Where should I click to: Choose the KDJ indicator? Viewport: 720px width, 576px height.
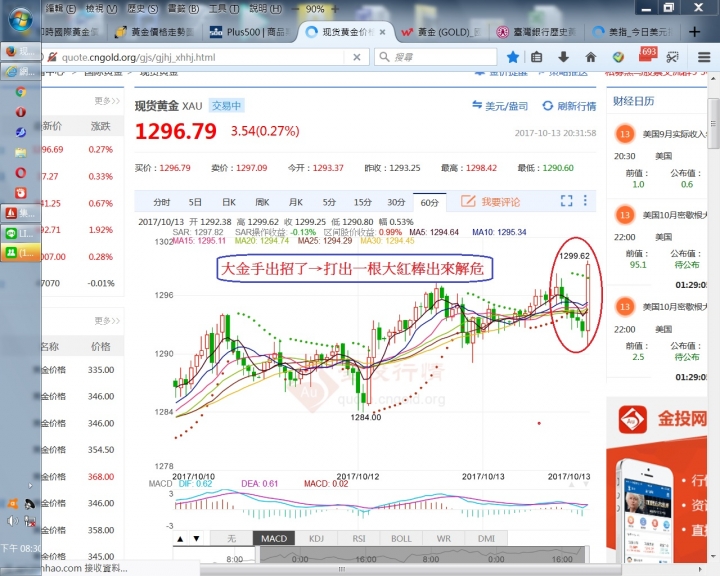click(x=316, y=538)
